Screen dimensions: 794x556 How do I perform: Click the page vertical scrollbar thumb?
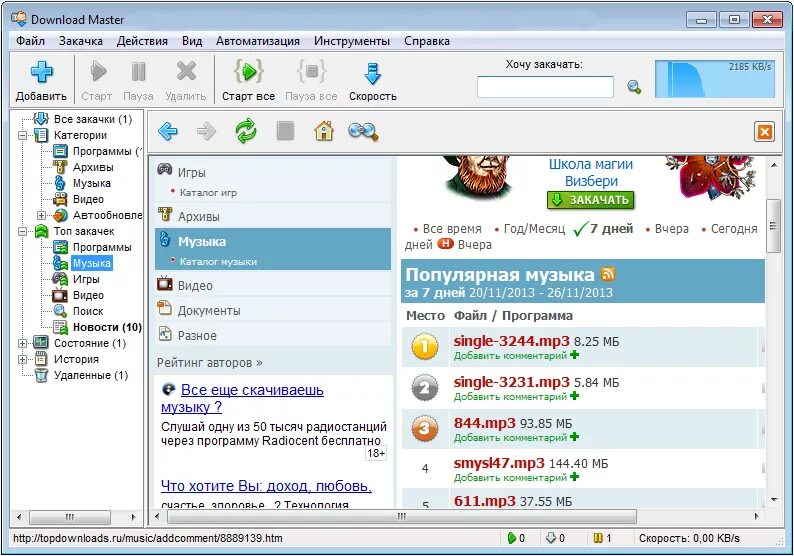coord(773,226)
